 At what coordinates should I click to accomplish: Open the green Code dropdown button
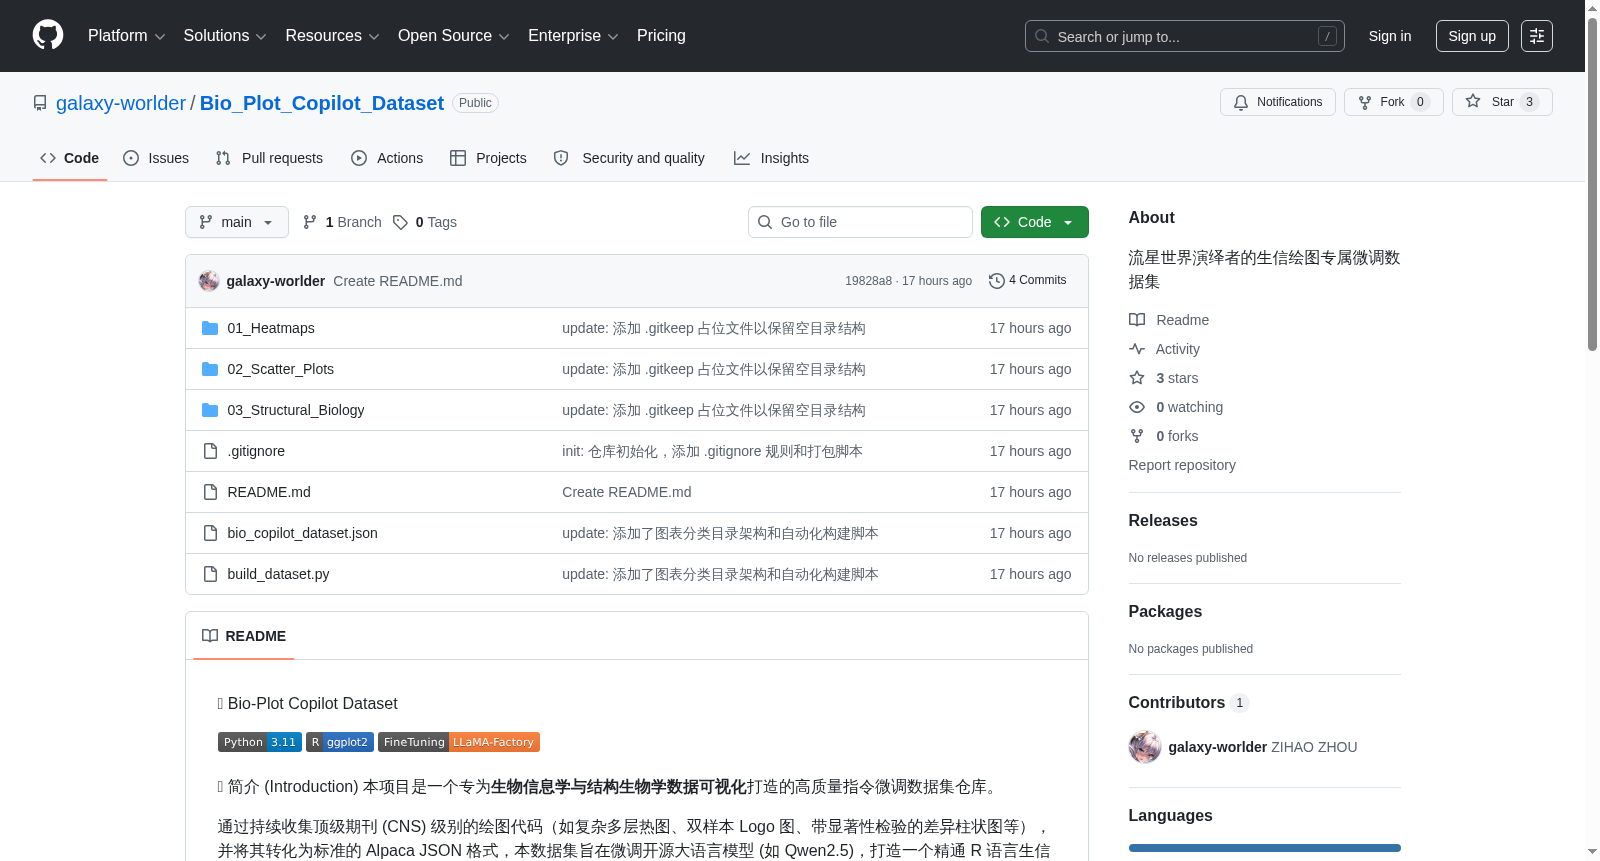tap(1035, 222)
